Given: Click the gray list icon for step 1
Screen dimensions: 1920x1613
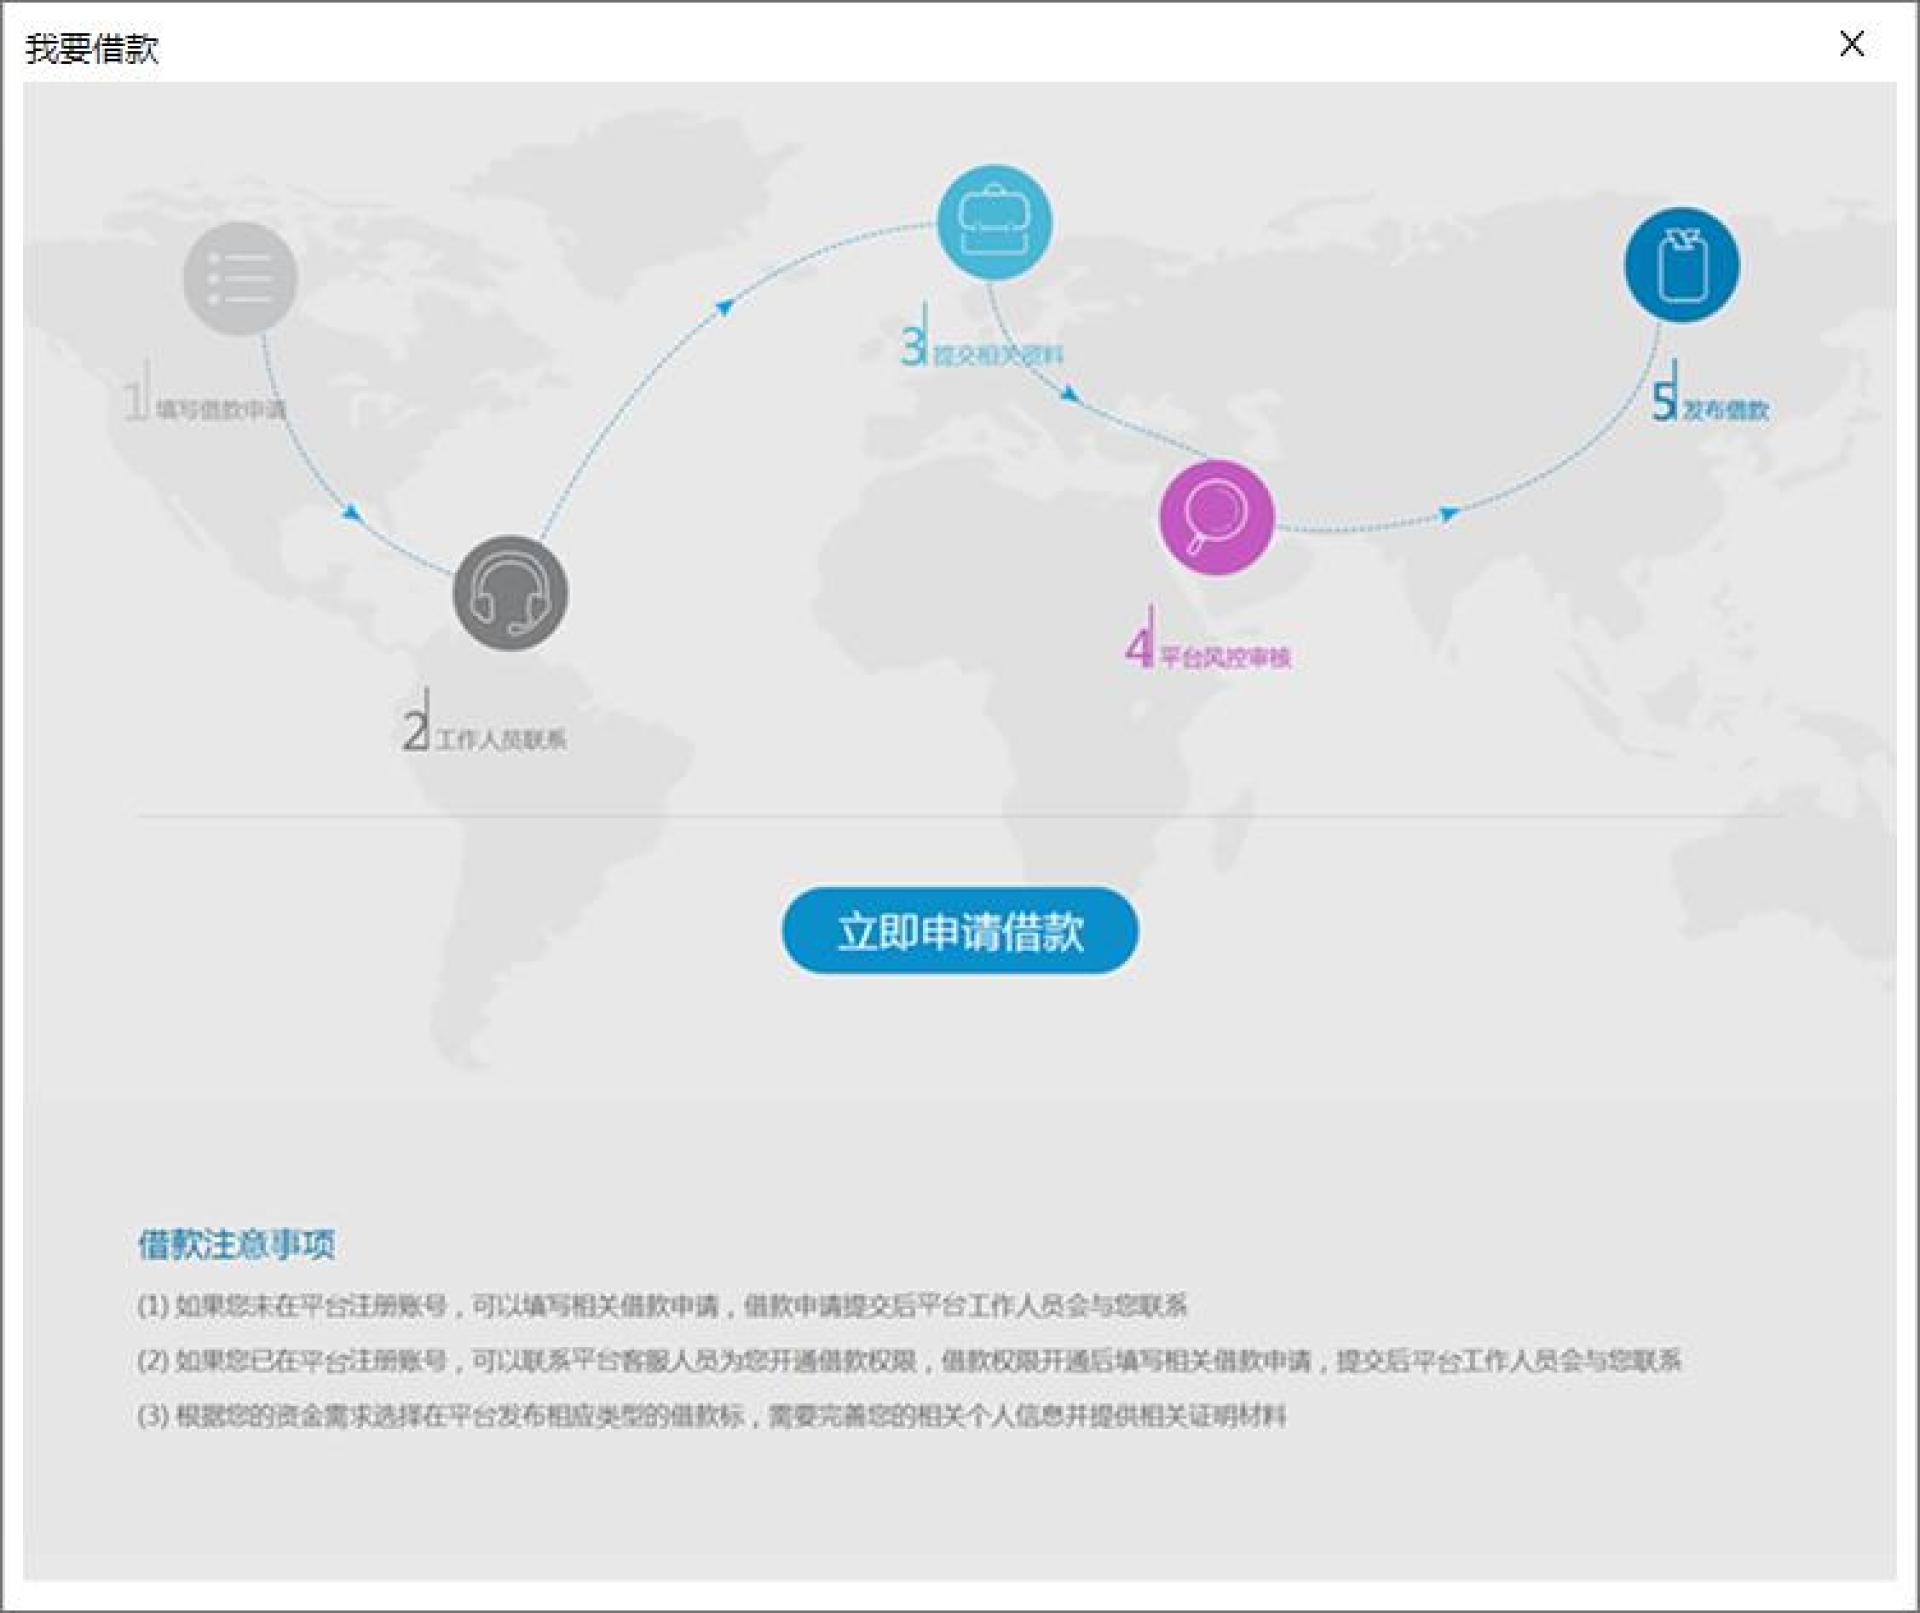Looking at the screenshot, I should click(x=240, y=278).
